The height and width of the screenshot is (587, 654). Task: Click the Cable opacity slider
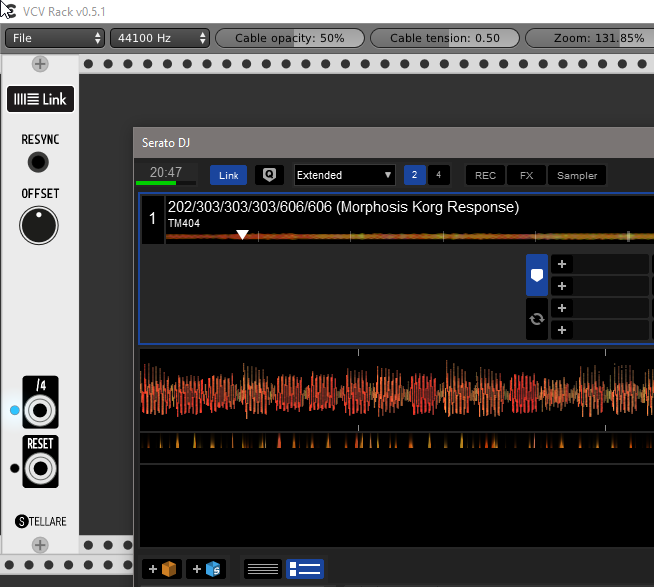(x=290, y=38)
